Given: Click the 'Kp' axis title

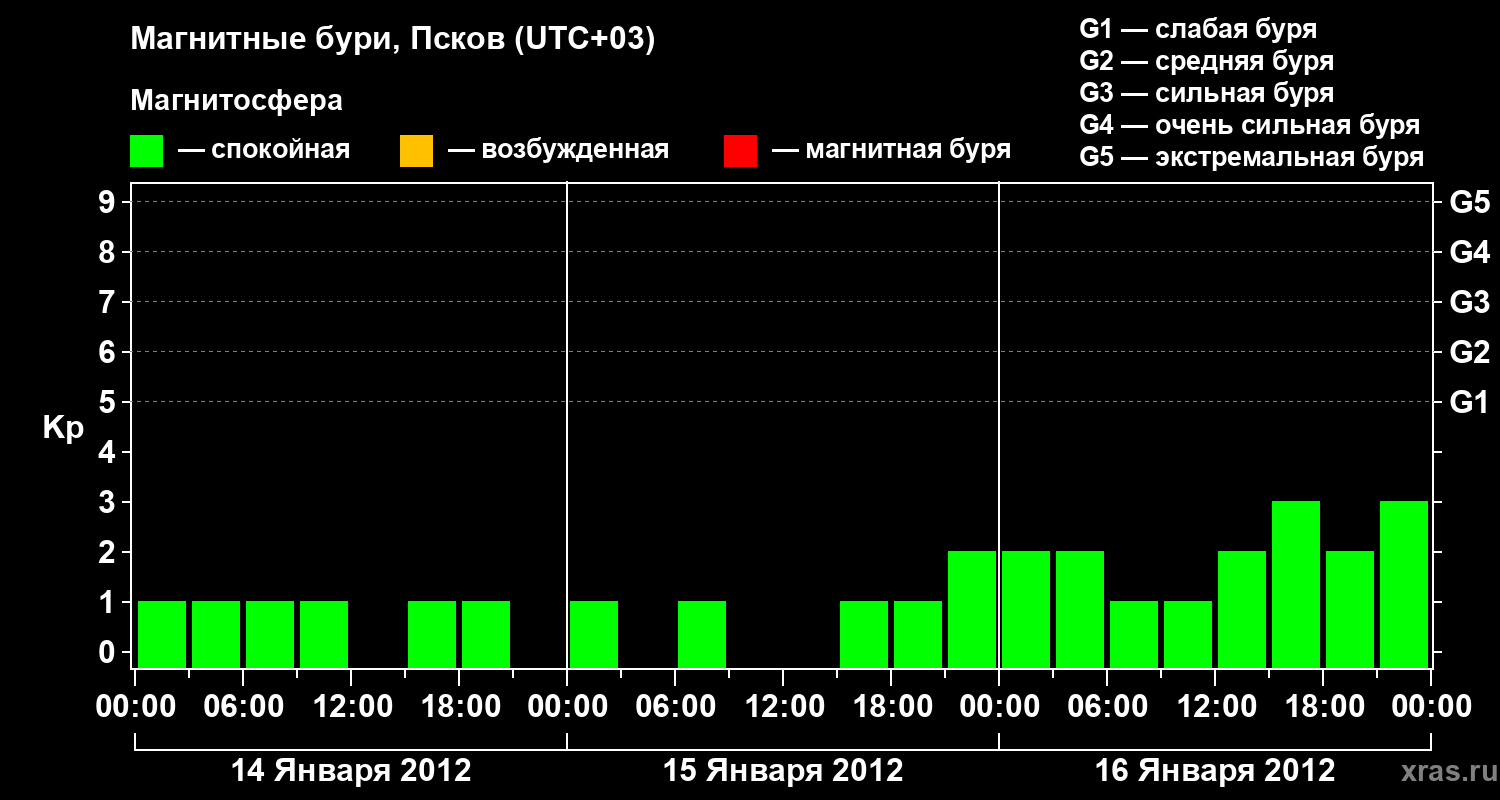Looking at the screenshot, I should click(63, 428).
